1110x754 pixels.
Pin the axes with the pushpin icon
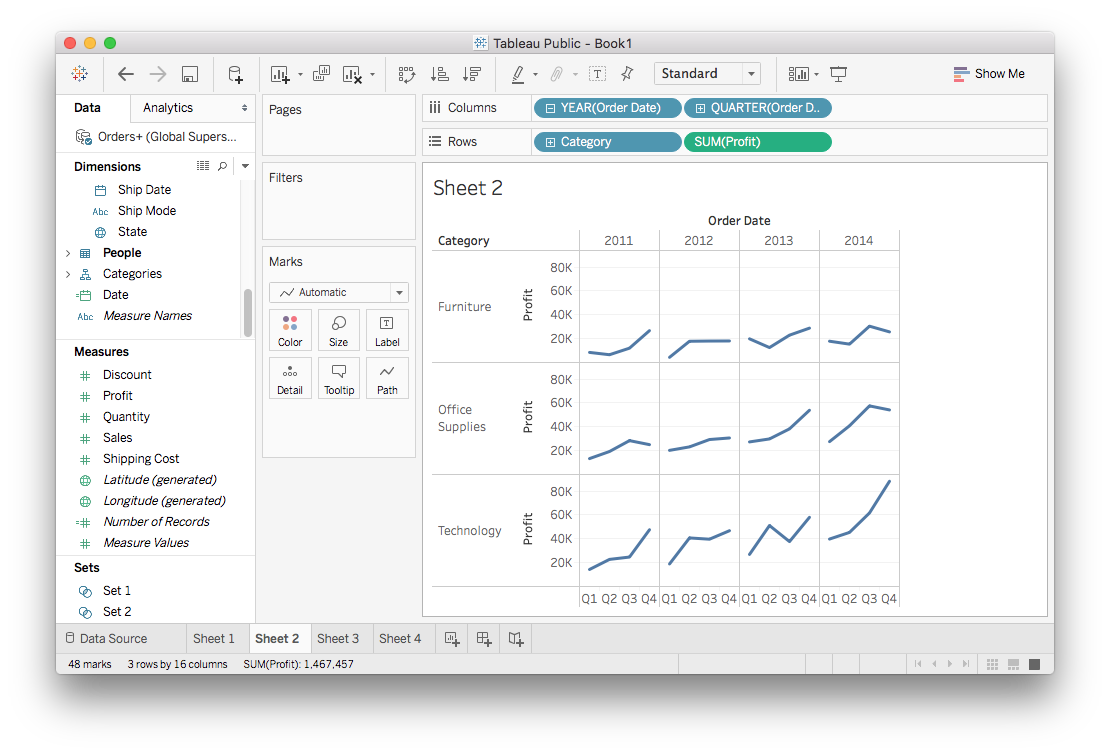pos(627,74)
